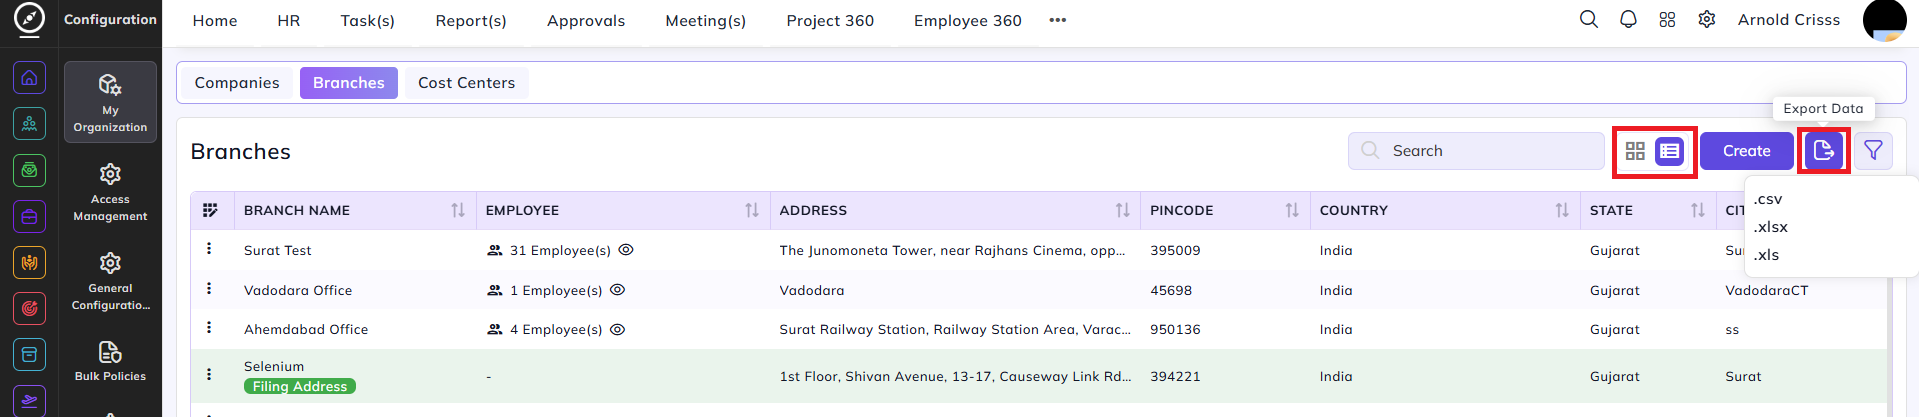
Task: View employees of Surat Test via eye icon
Action: [x=626, y=250]
